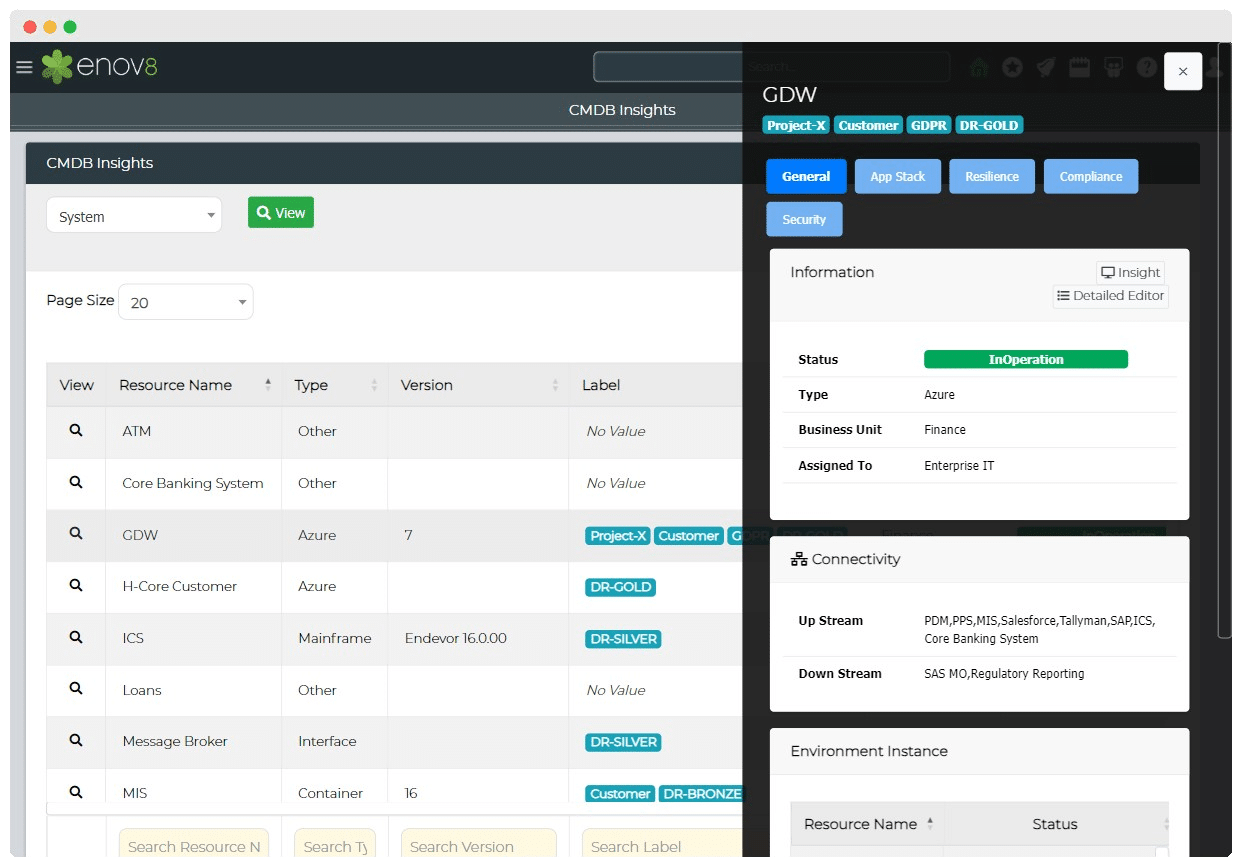Screen dimensions: 1242x867
Task: Click the Detailed Editor button
Action: pos(1110,296)
